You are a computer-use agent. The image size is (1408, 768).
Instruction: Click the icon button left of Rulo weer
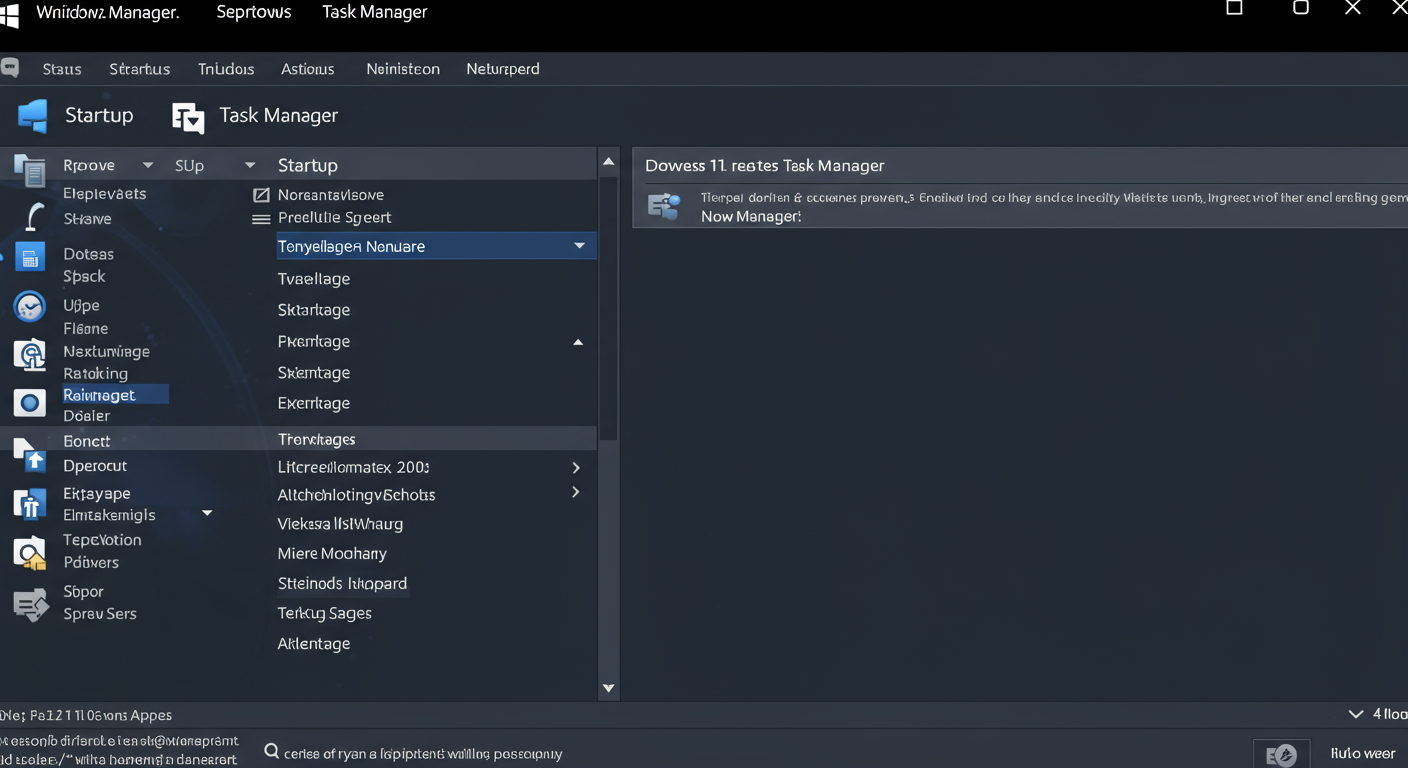[1281, 755]
